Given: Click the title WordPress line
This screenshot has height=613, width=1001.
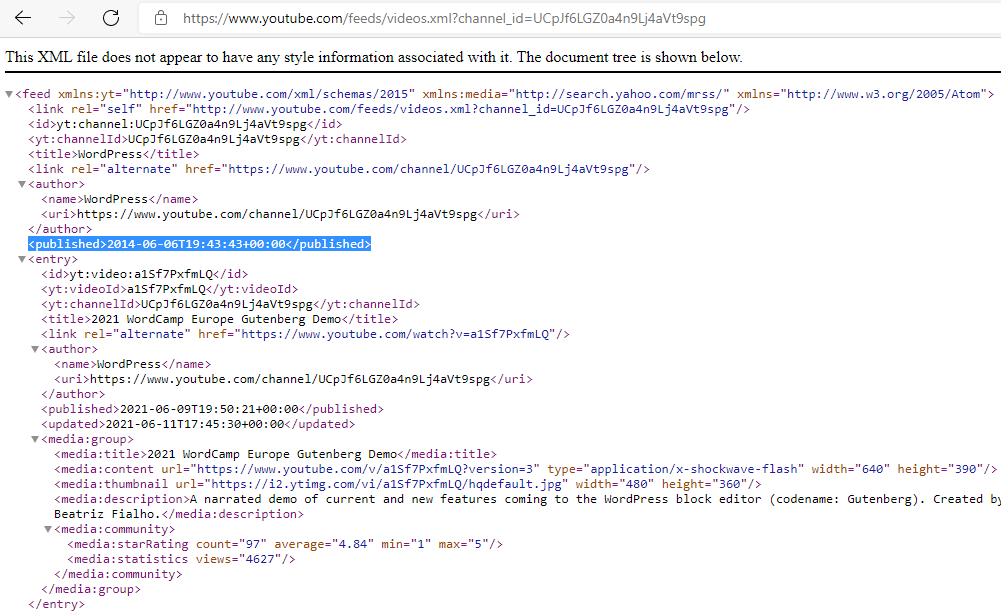Looking at the screenshot, I should pos(114,154).
